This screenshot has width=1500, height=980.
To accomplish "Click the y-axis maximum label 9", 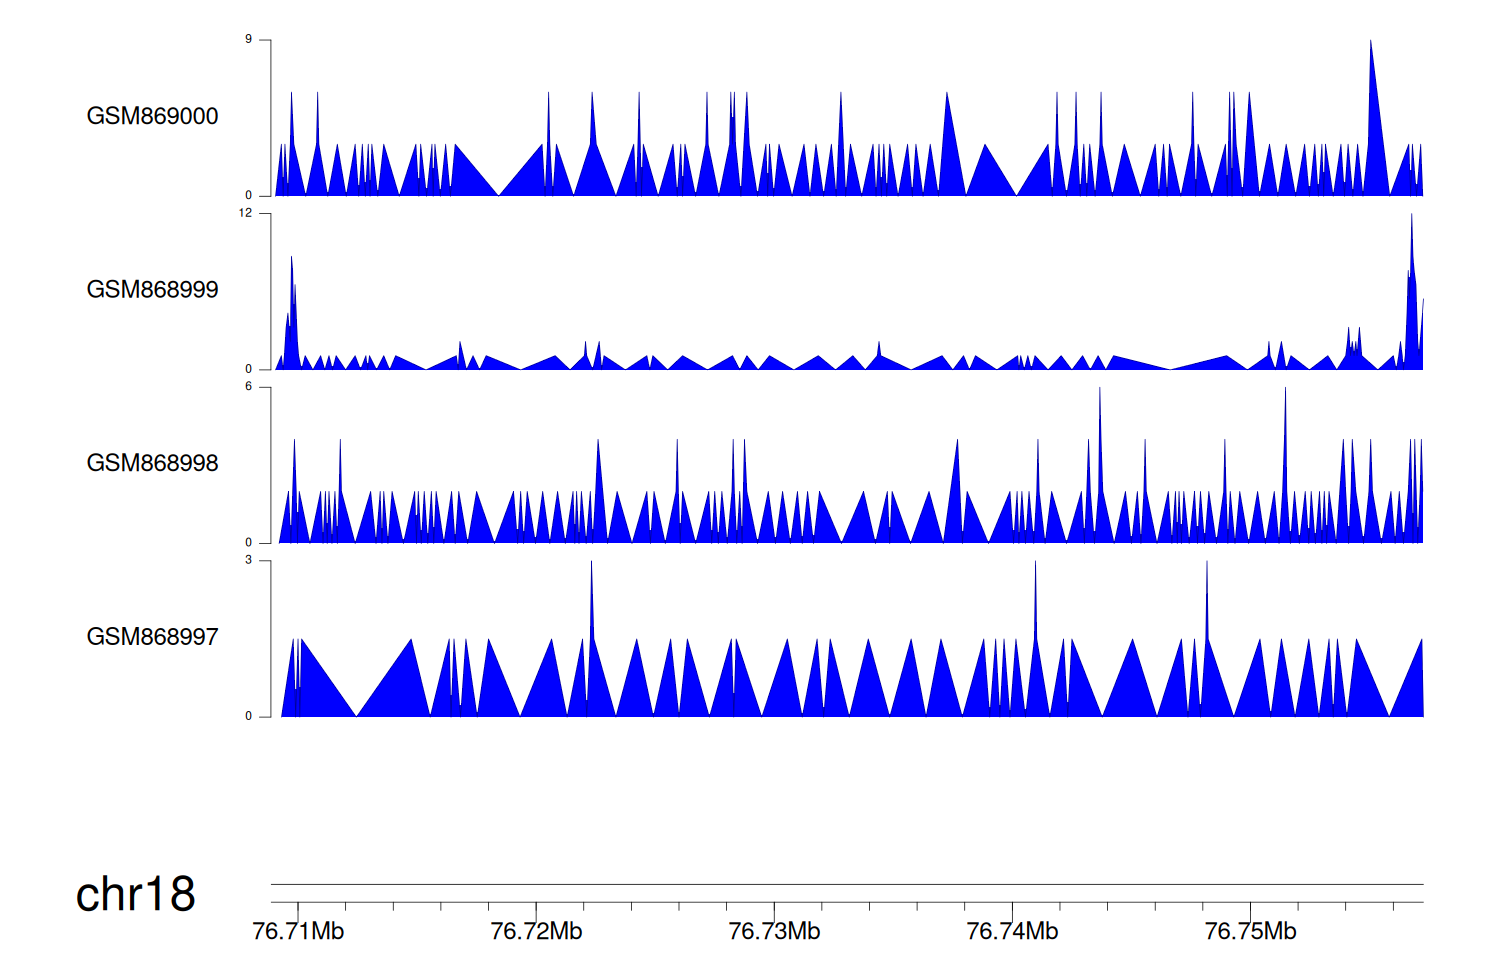I will (248, 39).
